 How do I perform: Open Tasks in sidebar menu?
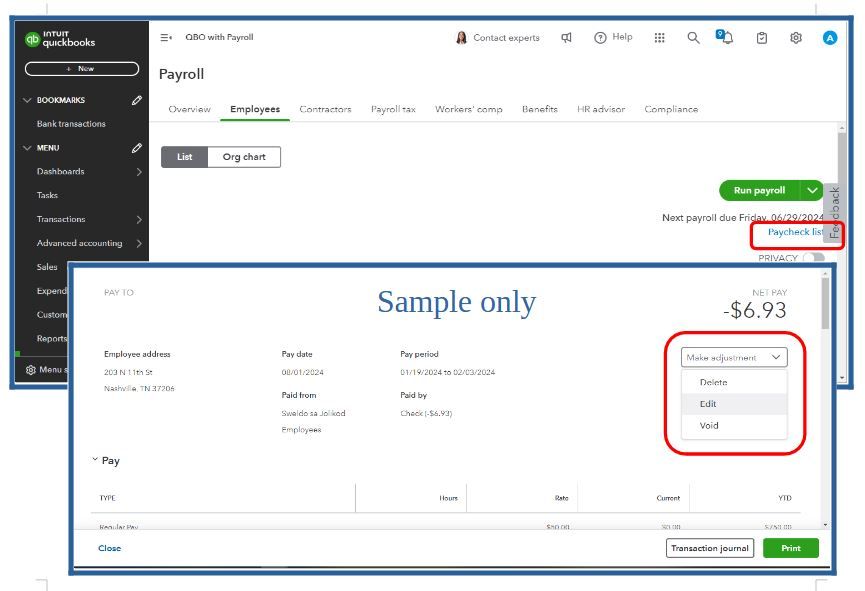click(47, 195)
